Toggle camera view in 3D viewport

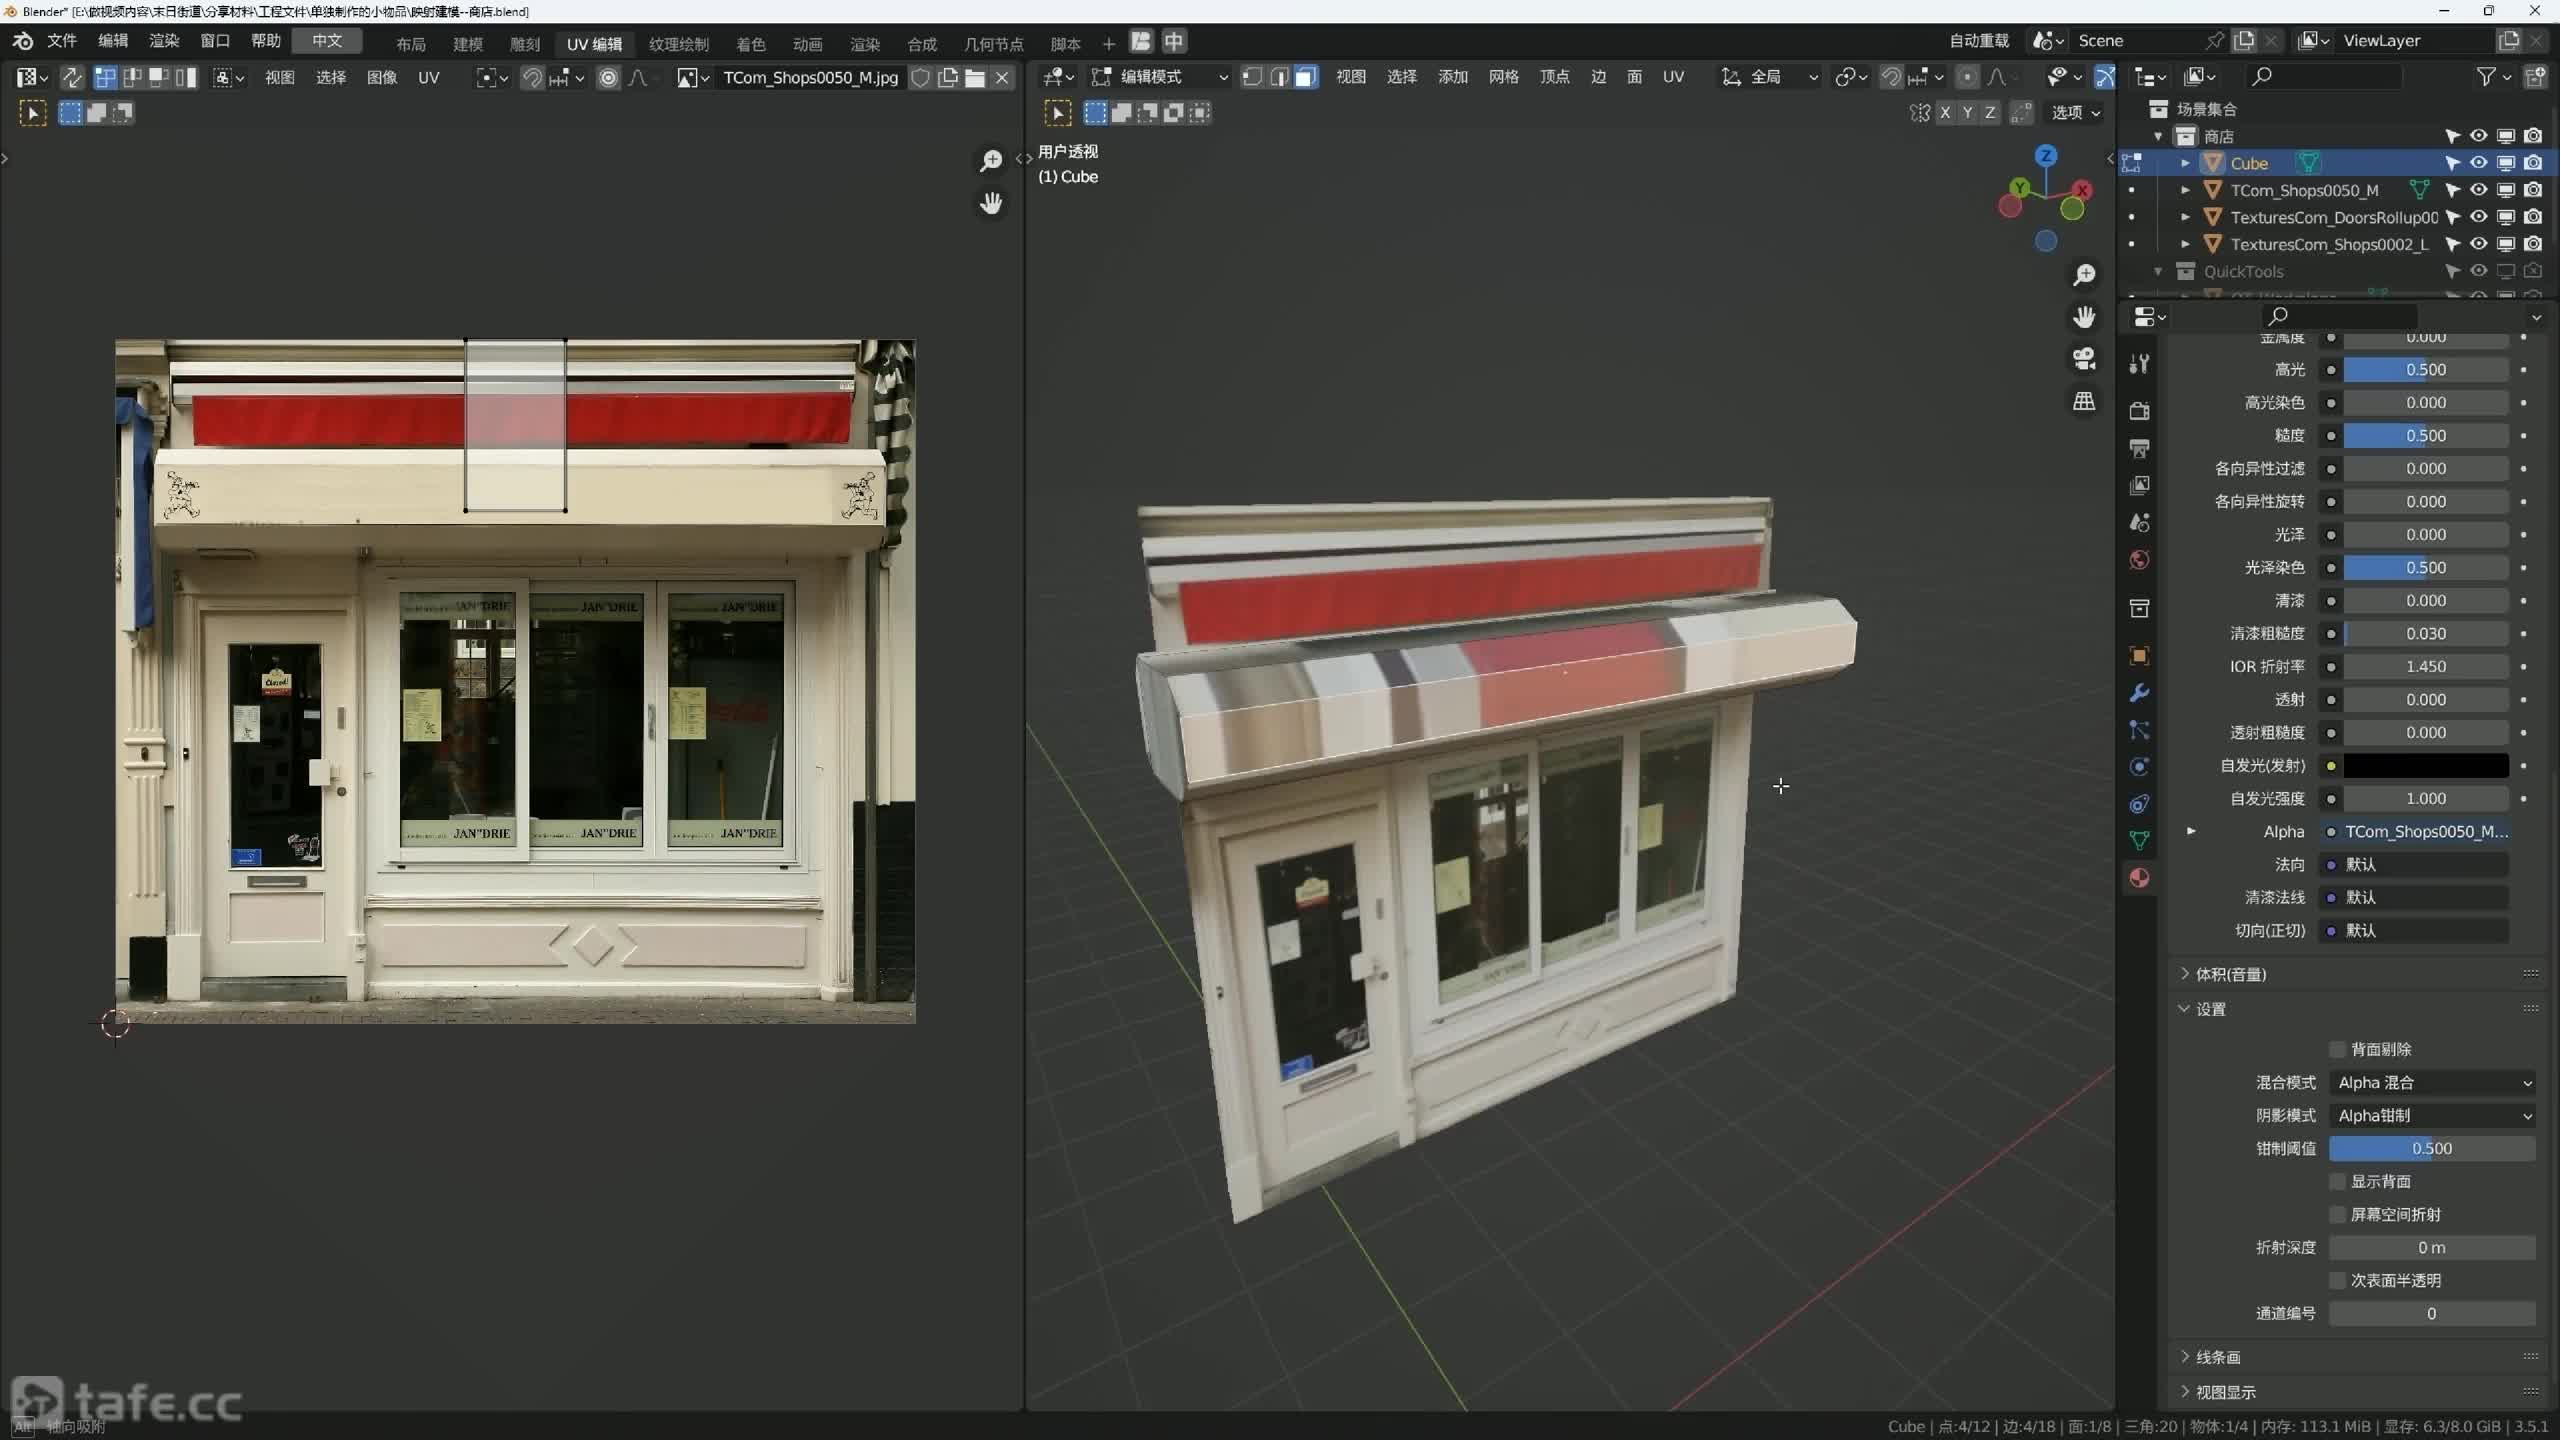click(x=2084, y=359)
